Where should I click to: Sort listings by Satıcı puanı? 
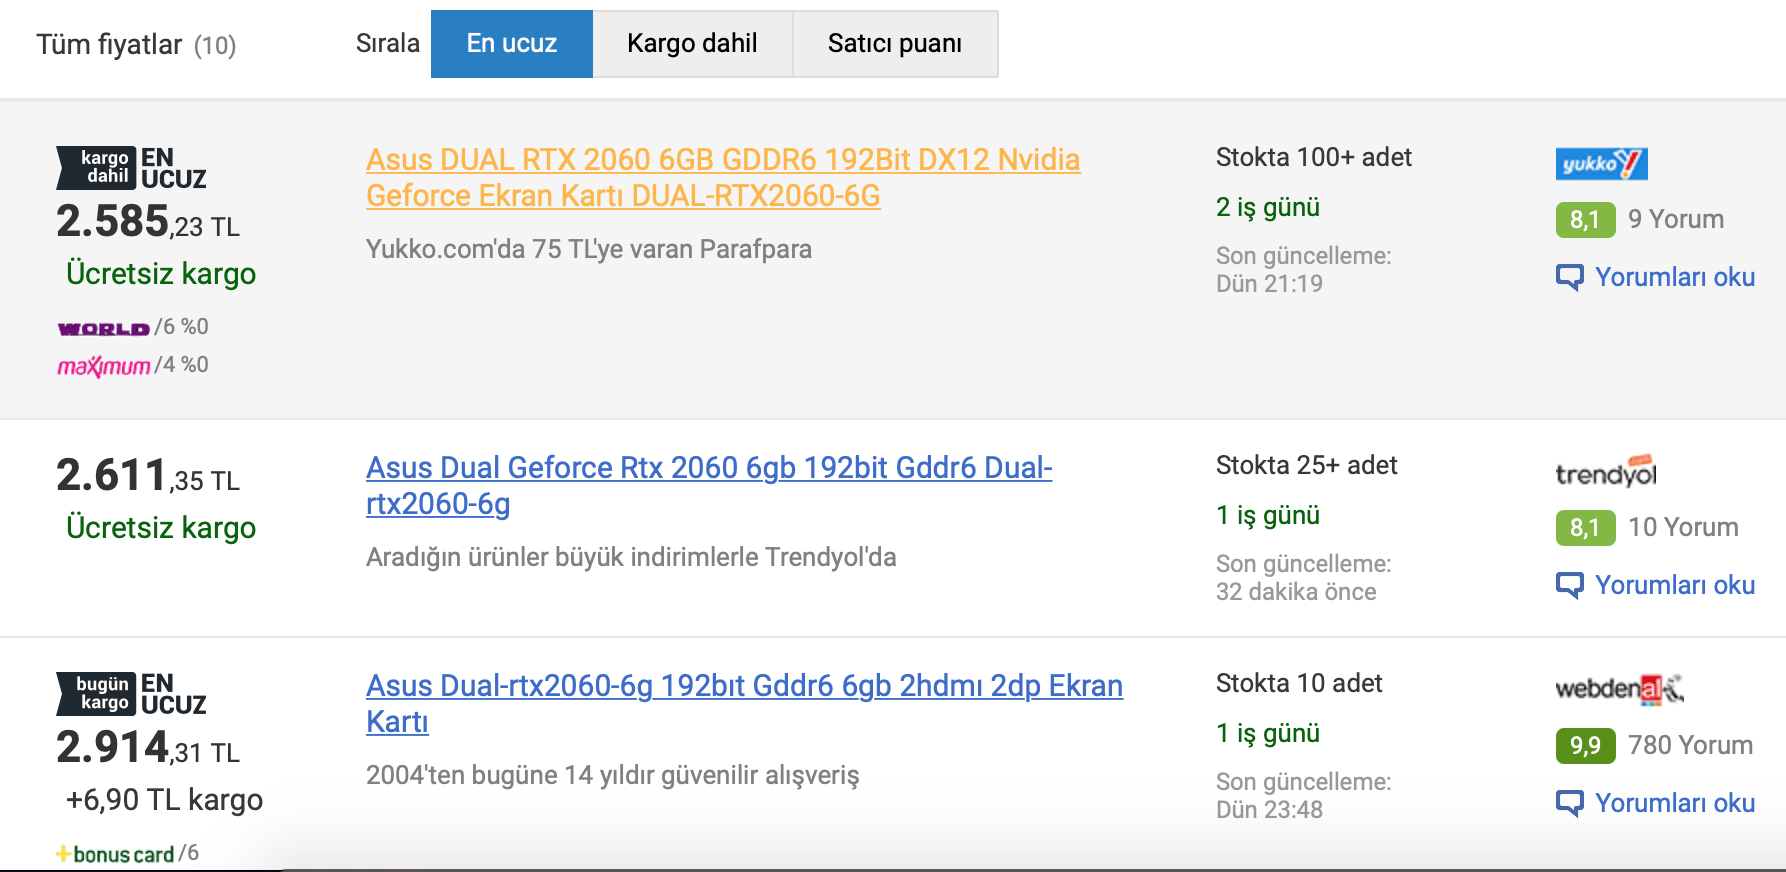point(894,44)
